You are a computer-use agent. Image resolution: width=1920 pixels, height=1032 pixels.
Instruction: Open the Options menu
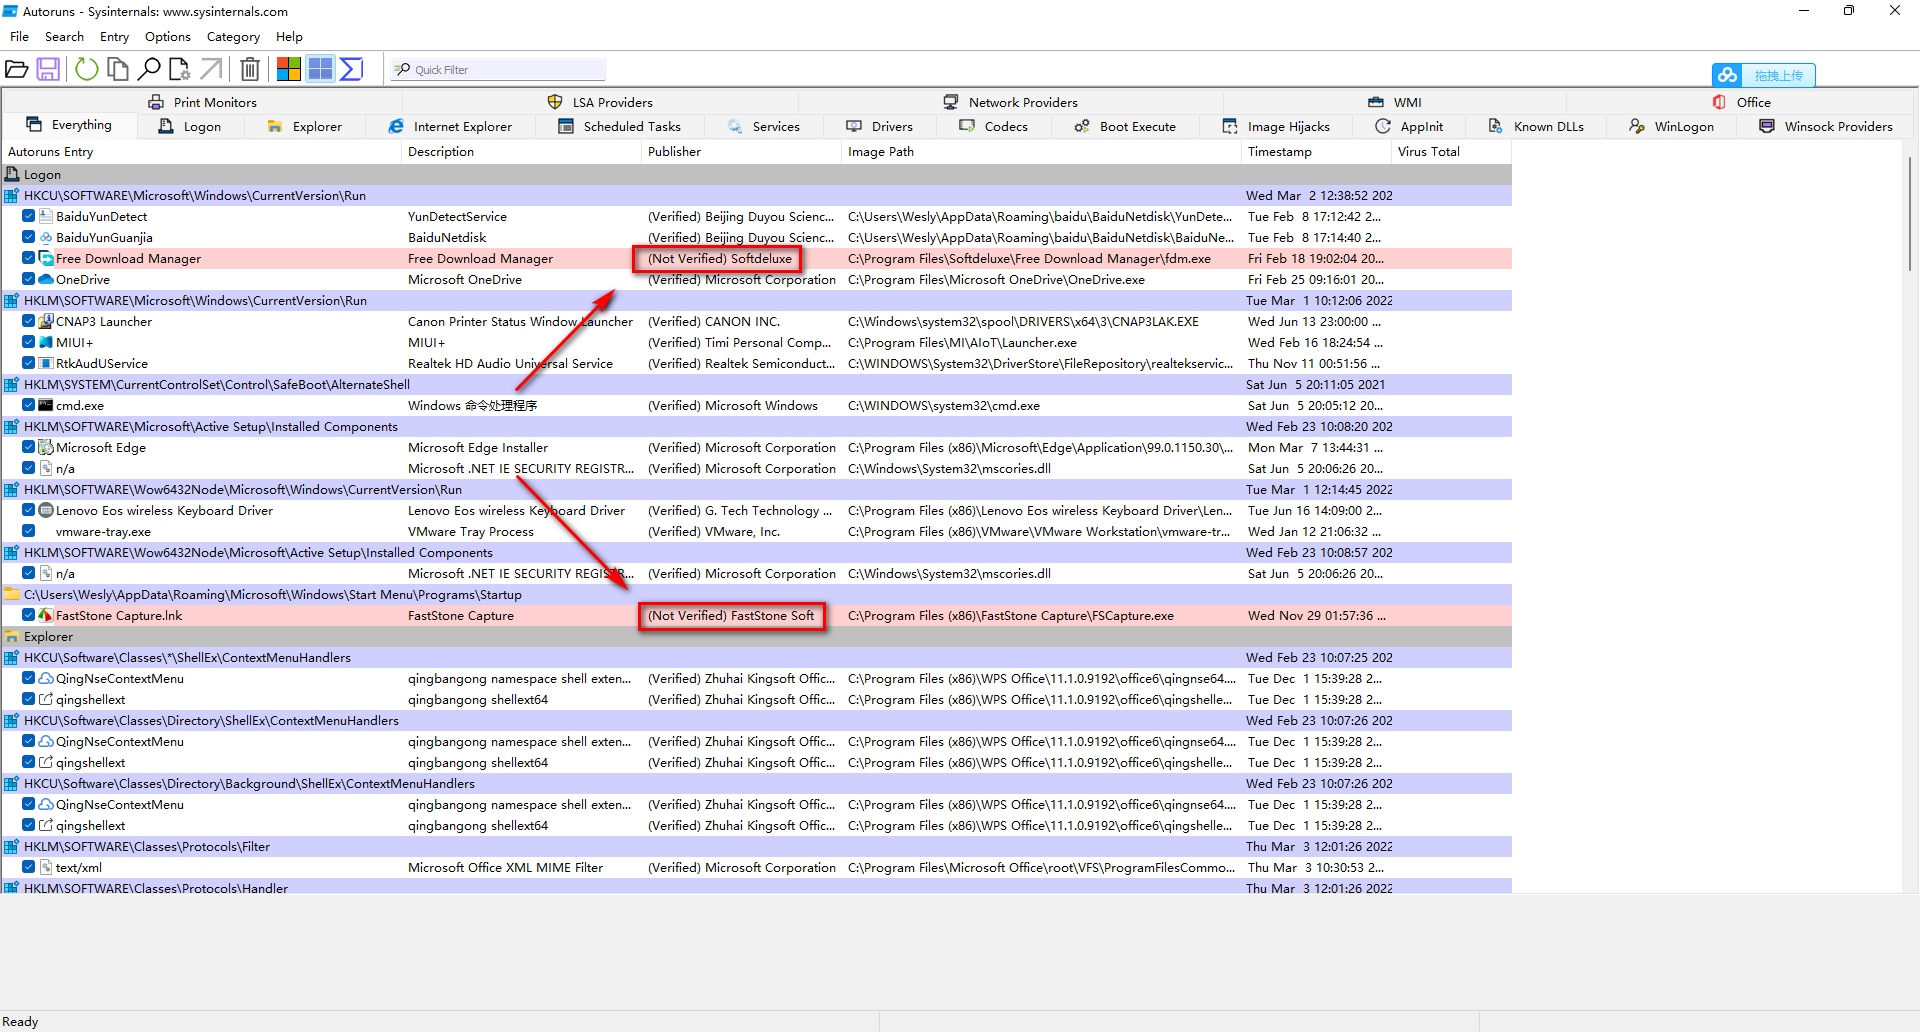click(167, 37)
